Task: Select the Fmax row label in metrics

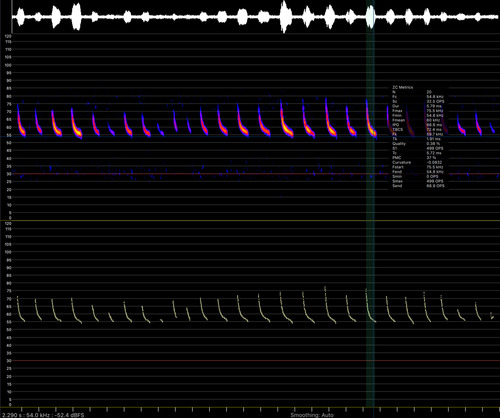Action: pos(397,111)
